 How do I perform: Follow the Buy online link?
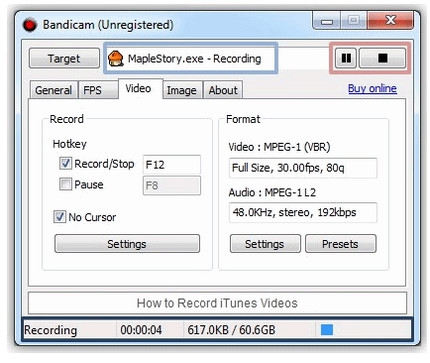(372, 88)
